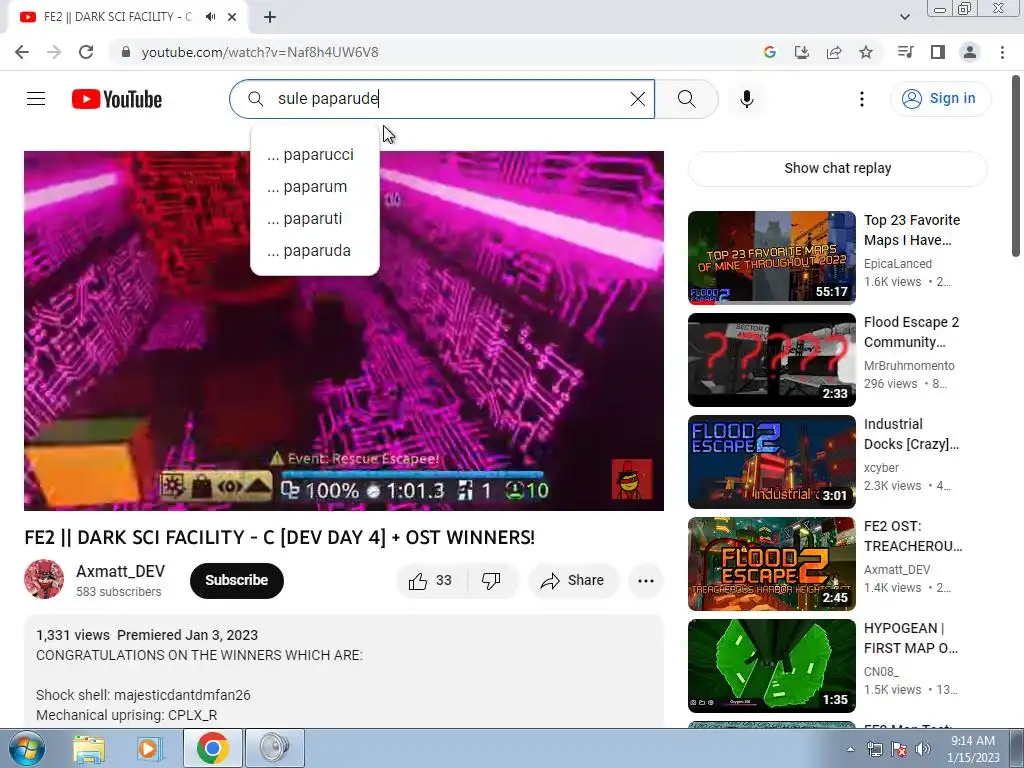
Task: Install app icon in address bar
Action: click(x=801, y=52)
